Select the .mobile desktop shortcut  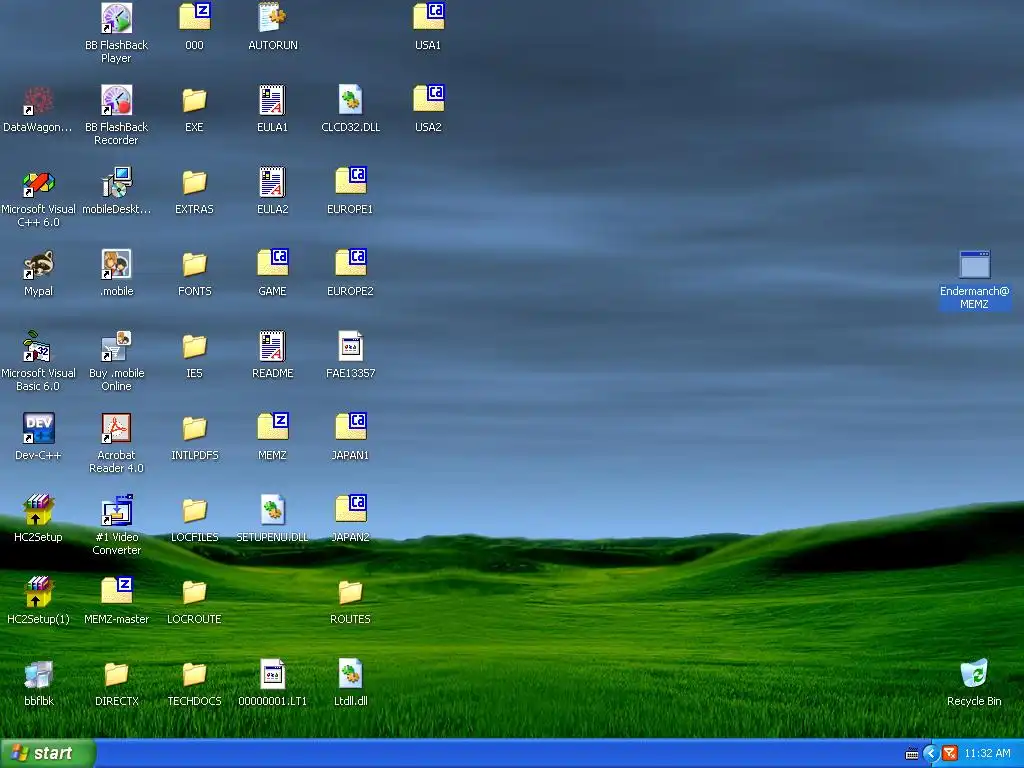click(x=116, y=264)
